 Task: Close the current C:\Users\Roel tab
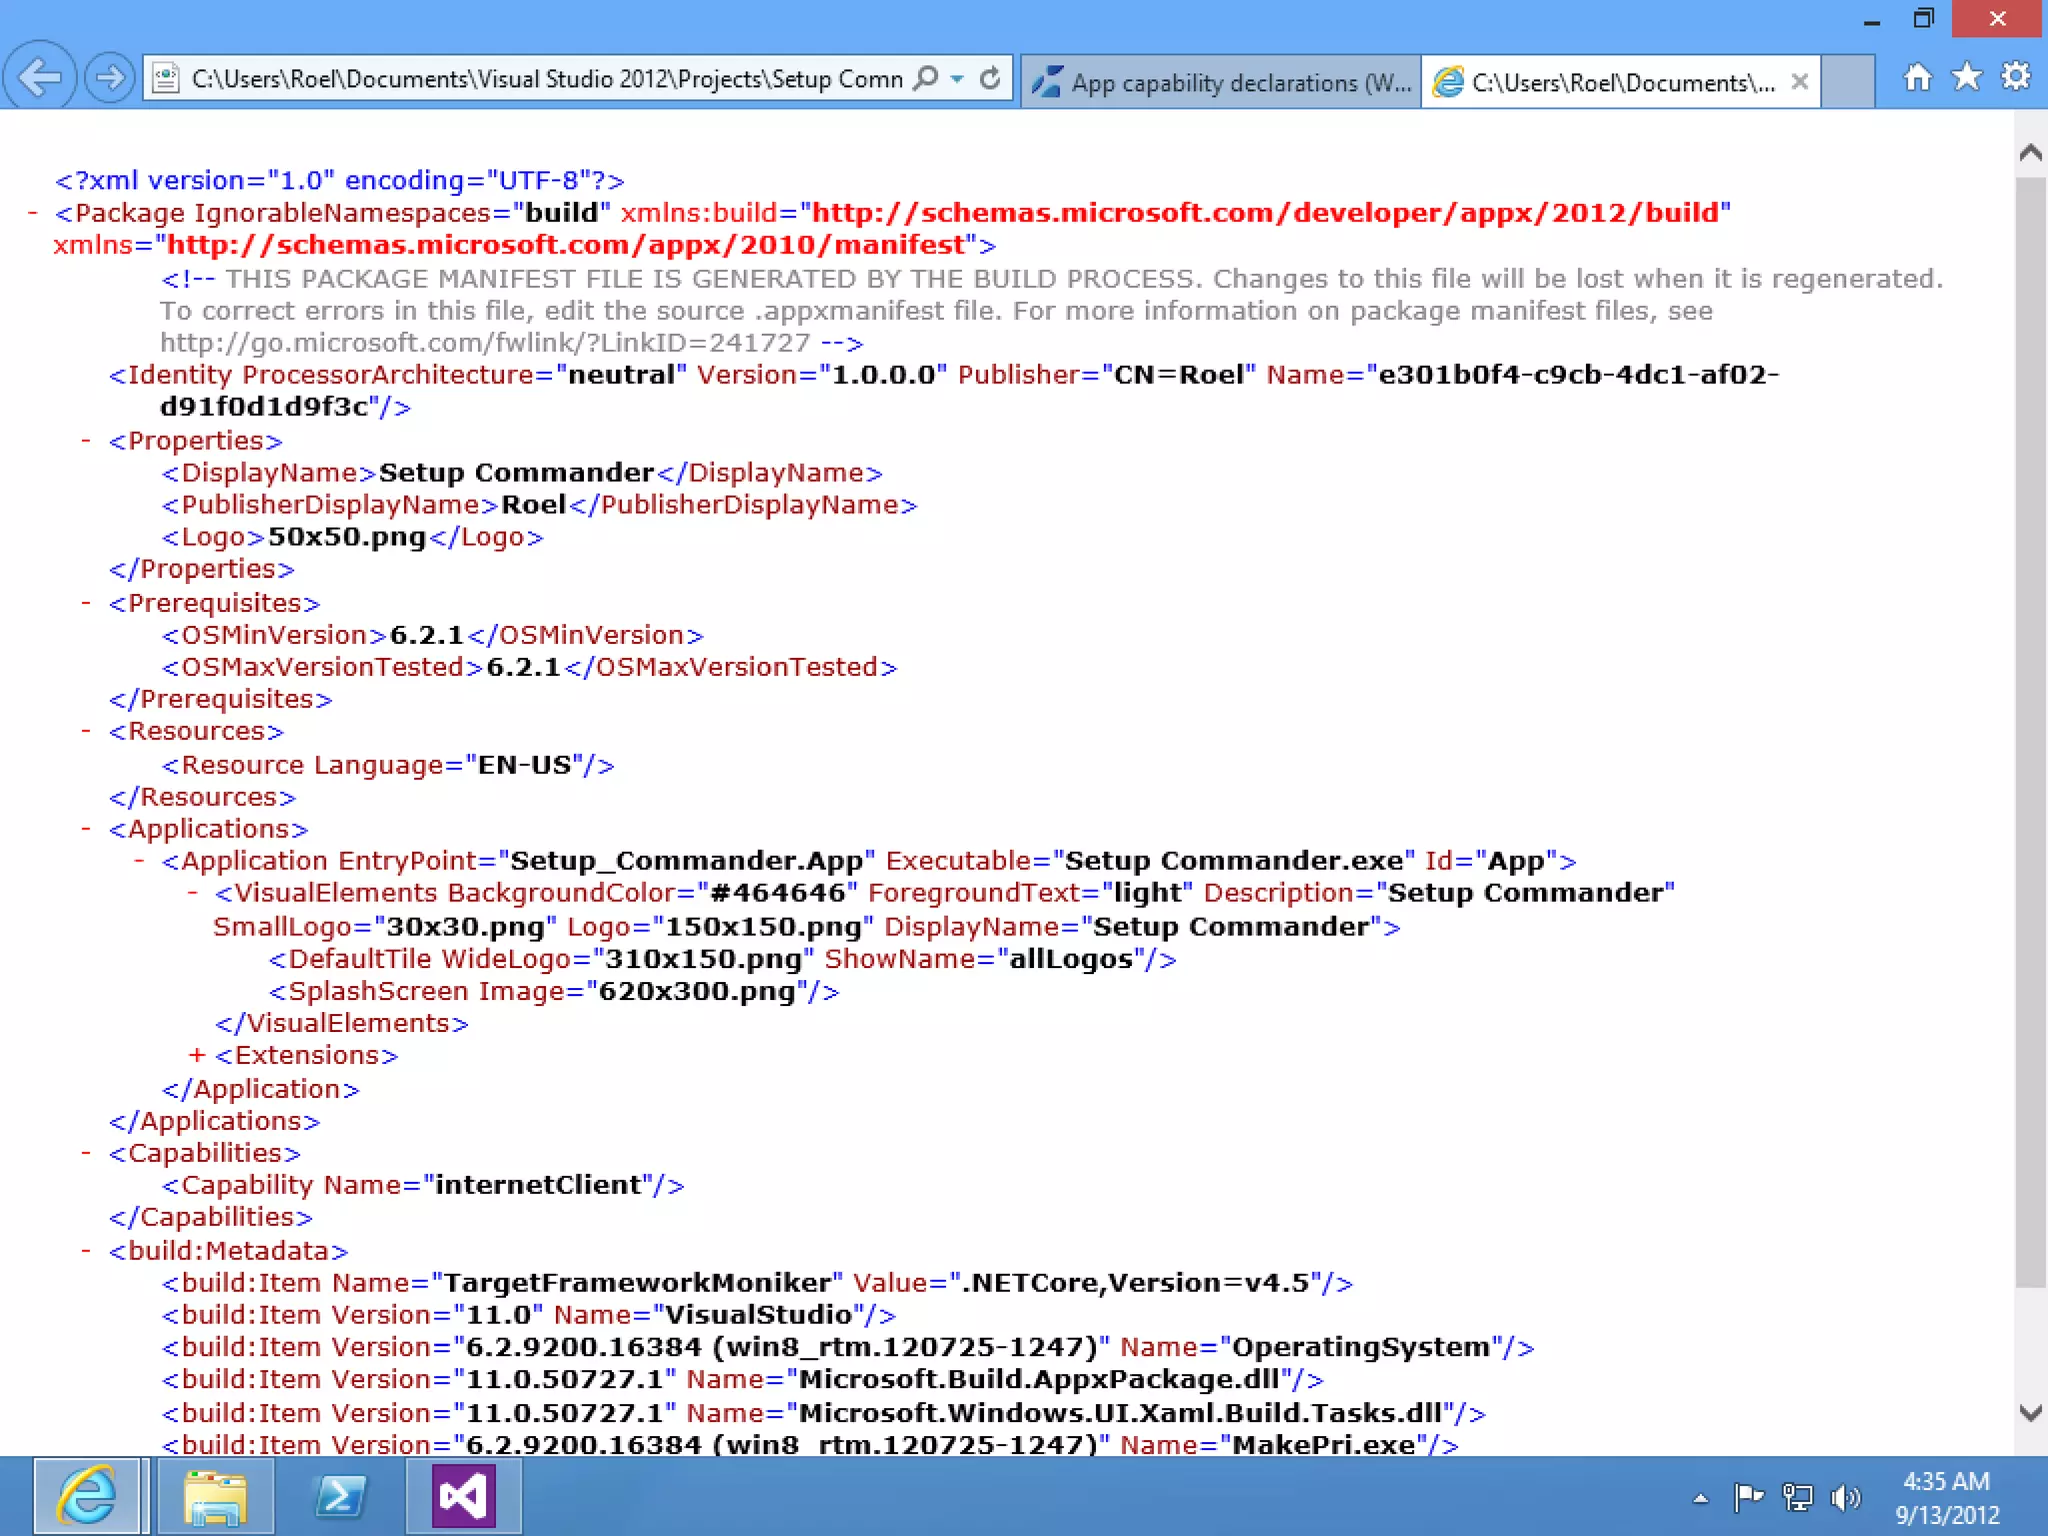(x=1799, y=82)
